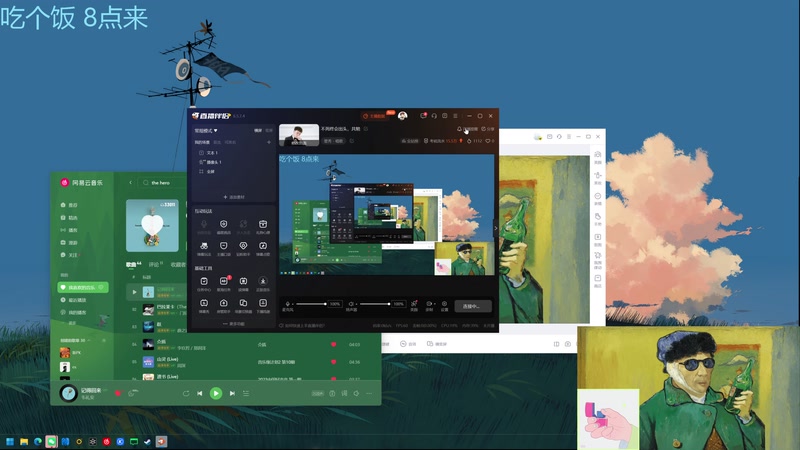Click the 连接中... stream button
800x450 pixels.
(473, 306)
